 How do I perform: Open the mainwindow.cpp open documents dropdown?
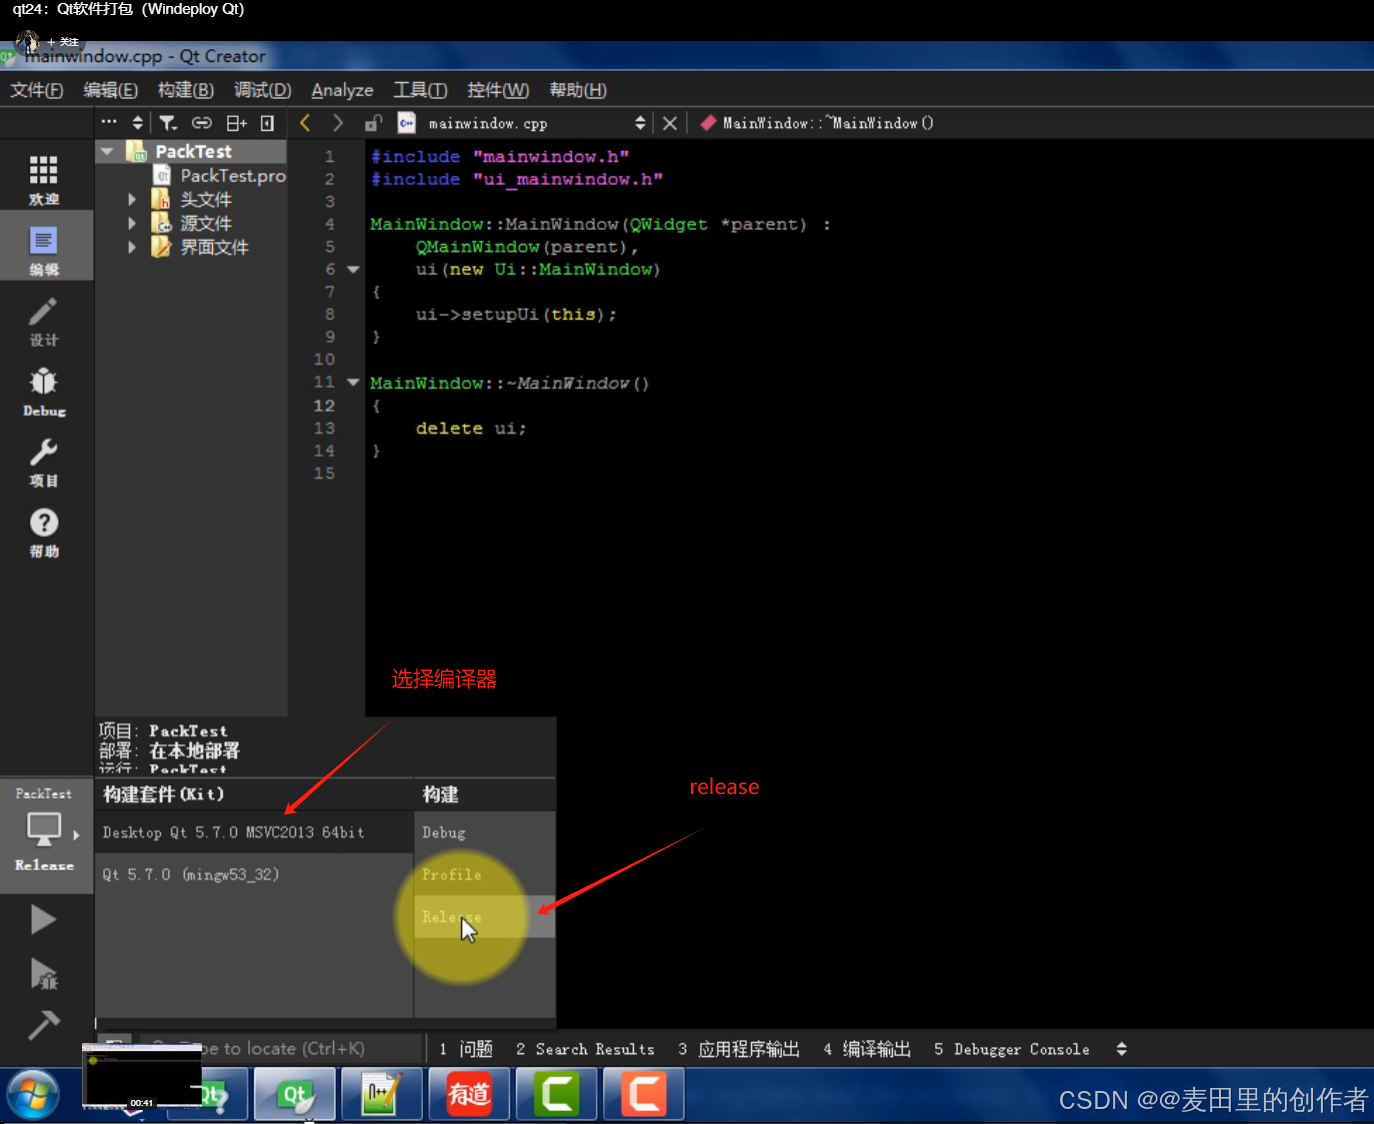point(640,123)
